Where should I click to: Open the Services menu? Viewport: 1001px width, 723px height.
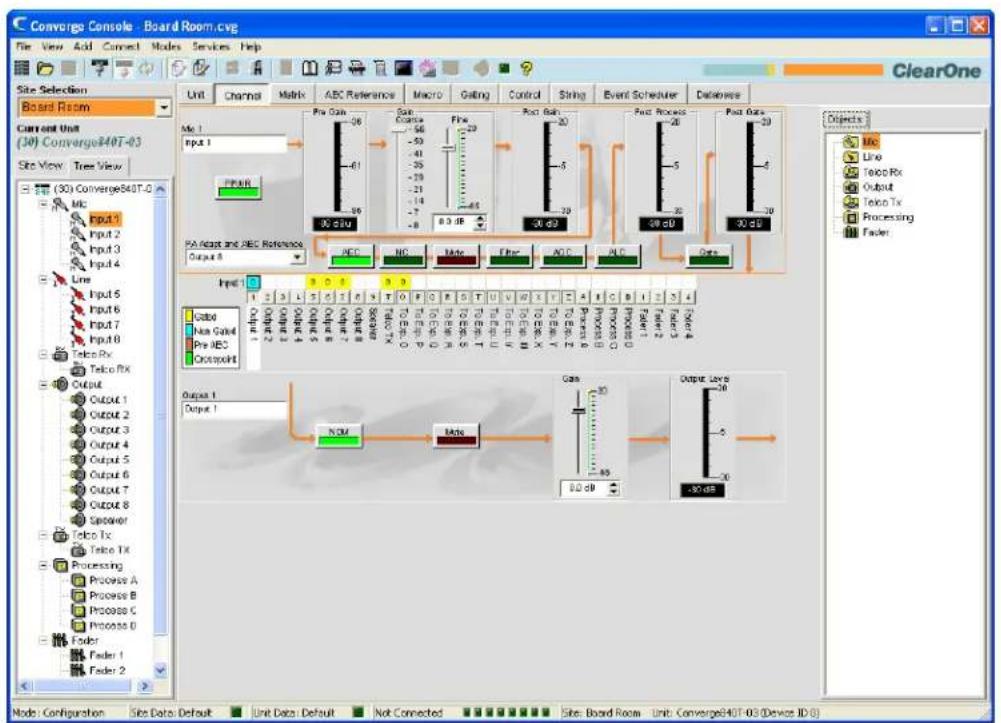(211, 47)
